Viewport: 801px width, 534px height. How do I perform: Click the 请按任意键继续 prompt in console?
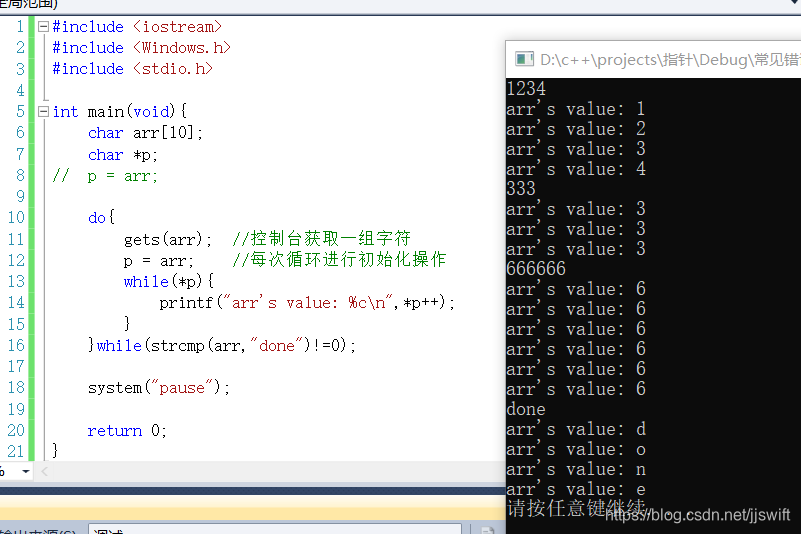pyautogui.click(x=576, y=508)
